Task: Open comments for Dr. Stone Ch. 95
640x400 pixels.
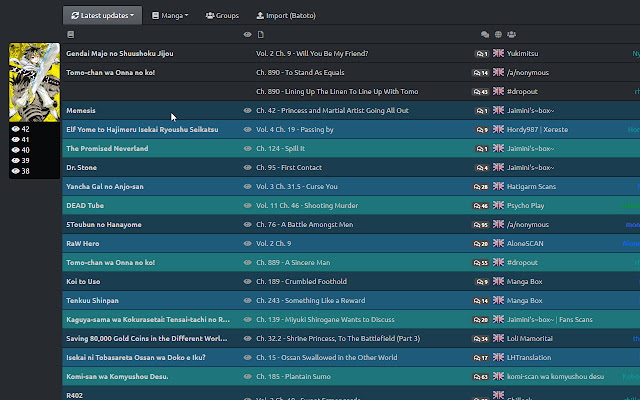Action: coord(482,167)
